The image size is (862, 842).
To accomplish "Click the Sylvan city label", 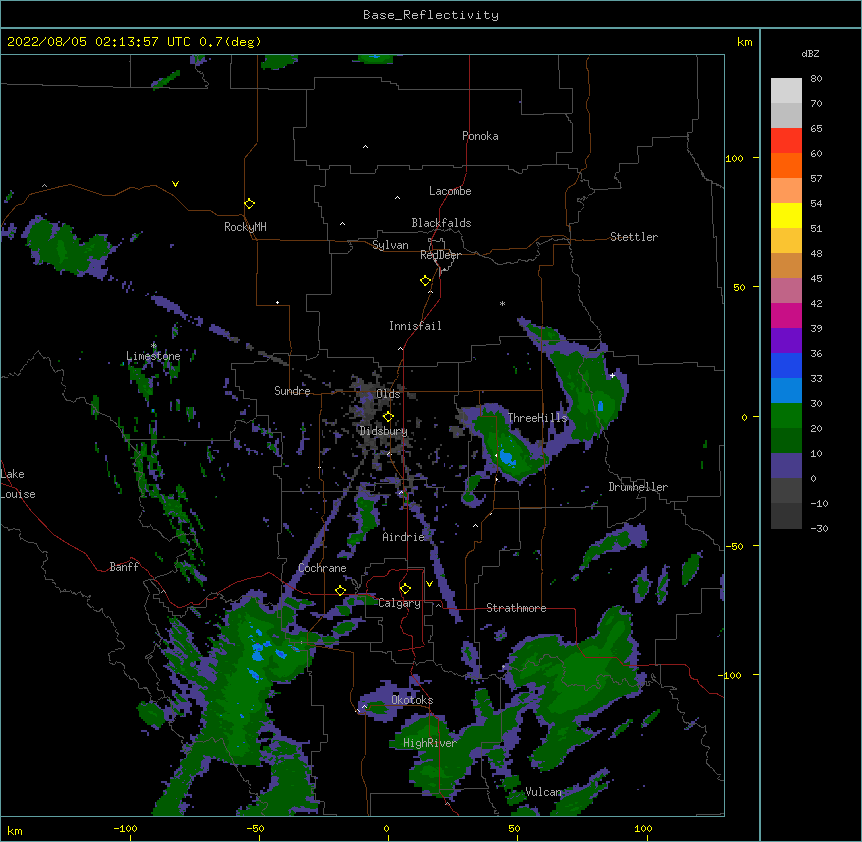I will click(390, 245).
